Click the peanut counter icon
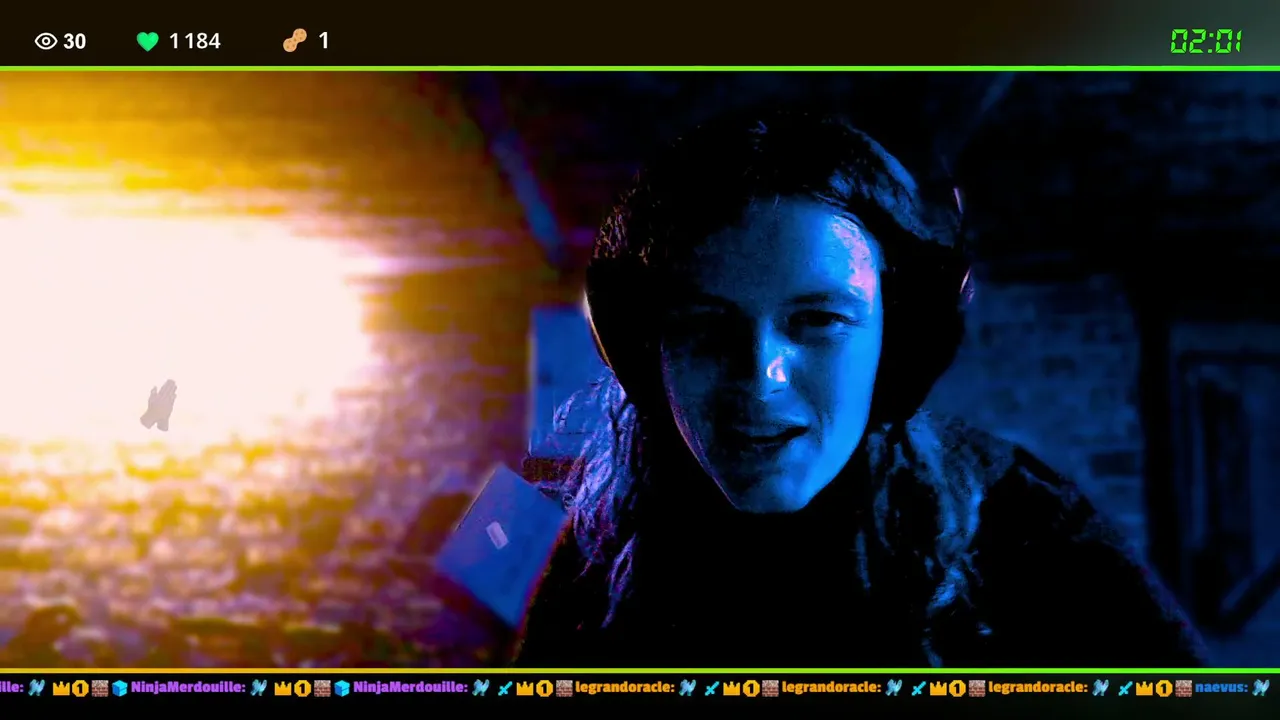The height and width of the screenshot is (720, 1280). coord(294,40)
